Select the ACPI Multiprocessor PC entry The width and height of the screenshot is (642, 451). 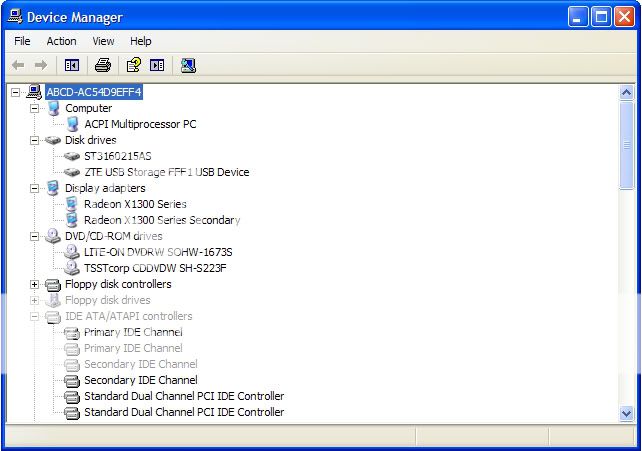point(140,124)
